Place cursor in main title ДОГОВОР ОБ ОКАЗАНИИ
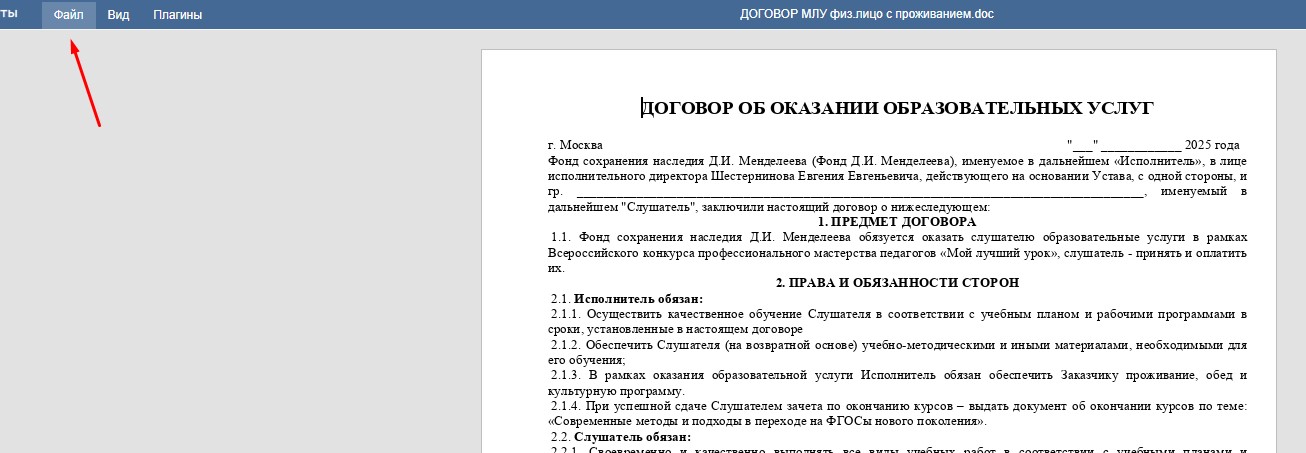The height and width of the screenshot is (453, 1306). click(x=897, y=108)
